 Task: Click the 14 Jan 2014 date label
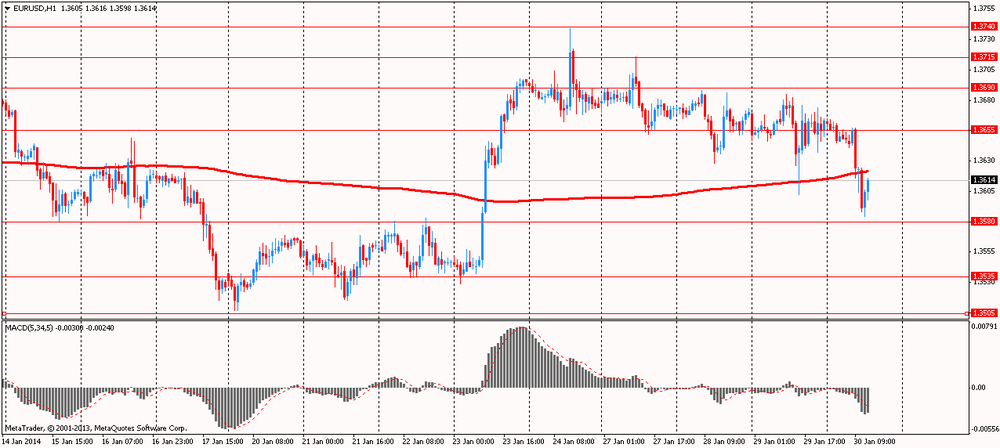[x=20, y=441]
